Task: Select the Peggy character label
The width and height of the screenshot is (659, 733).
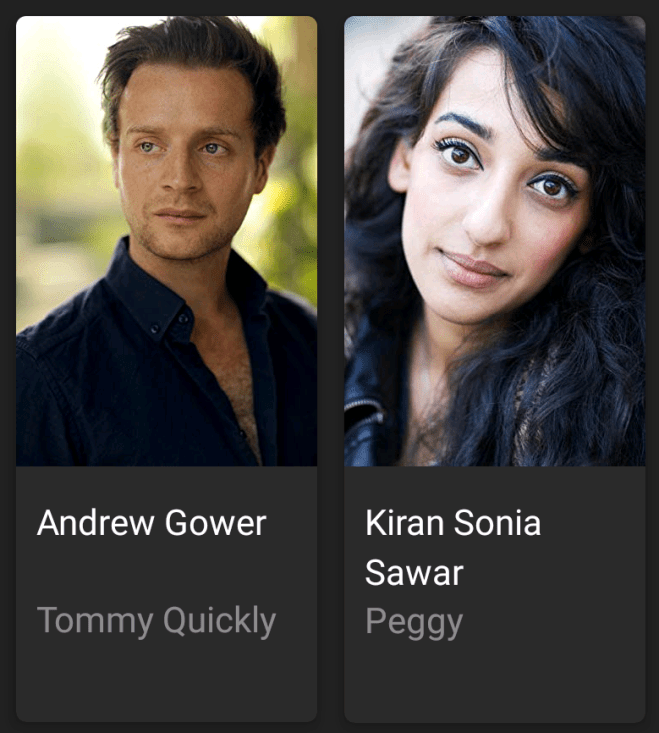Action: tap(414, 623)
